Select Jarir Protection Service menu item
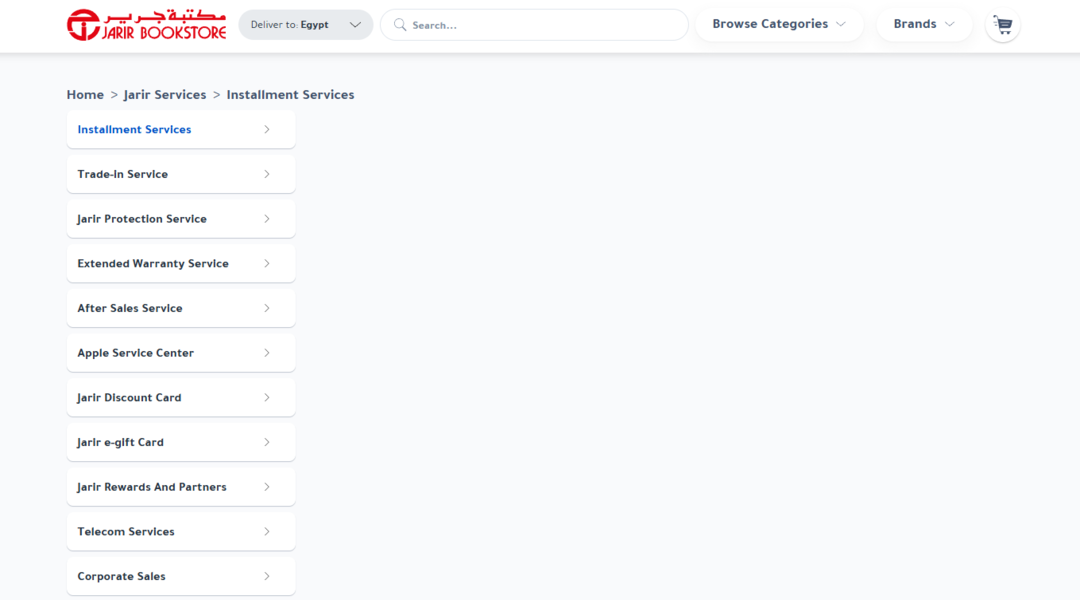The width and height of the screenshot is (1080, 600). pos(181,219)
